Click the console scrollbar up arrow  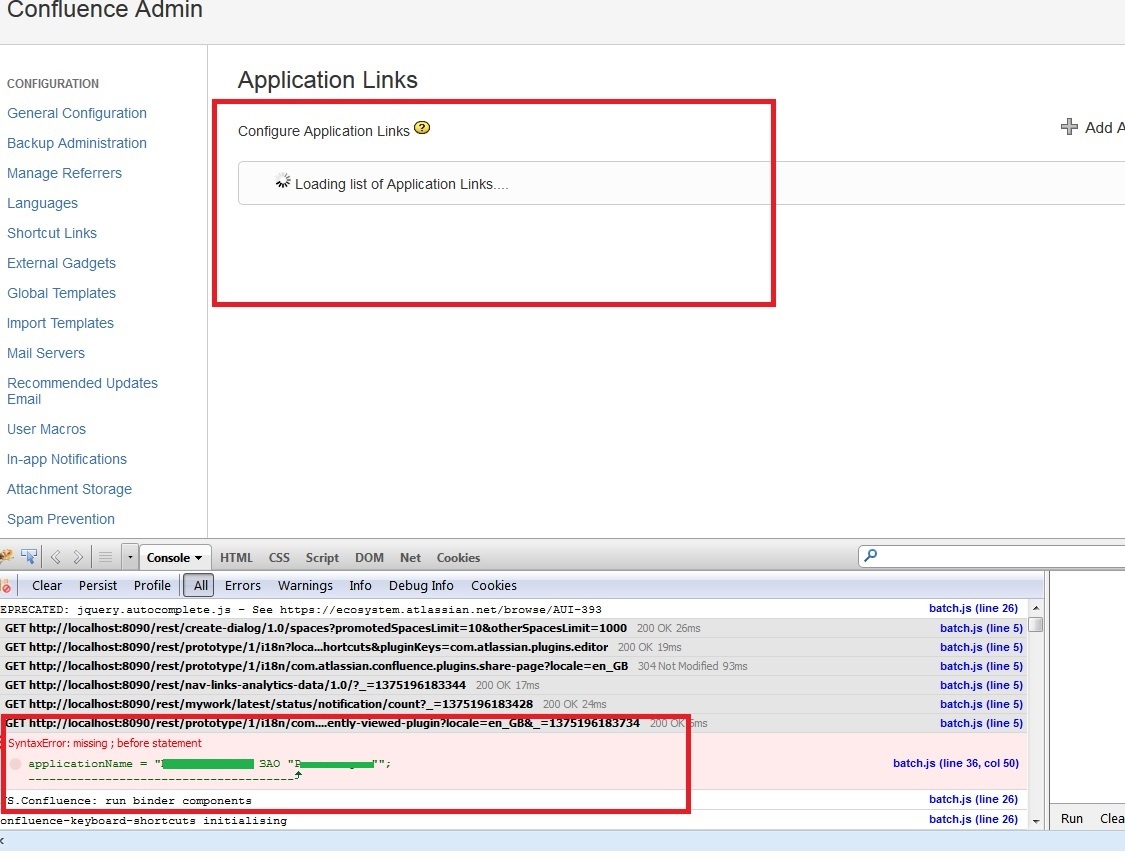coord(1036,609)
